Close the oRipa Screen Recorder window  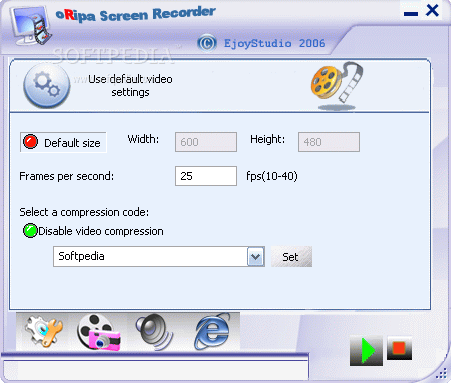coord(432,11)
